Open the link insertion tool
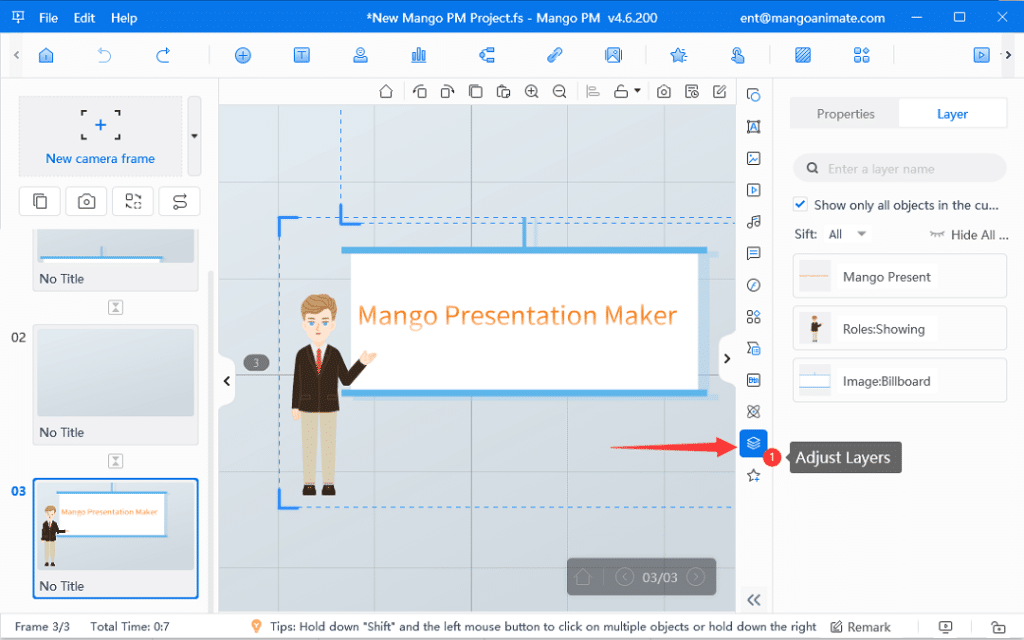This screenshot has width=1024, height=640. coord(553,55)
